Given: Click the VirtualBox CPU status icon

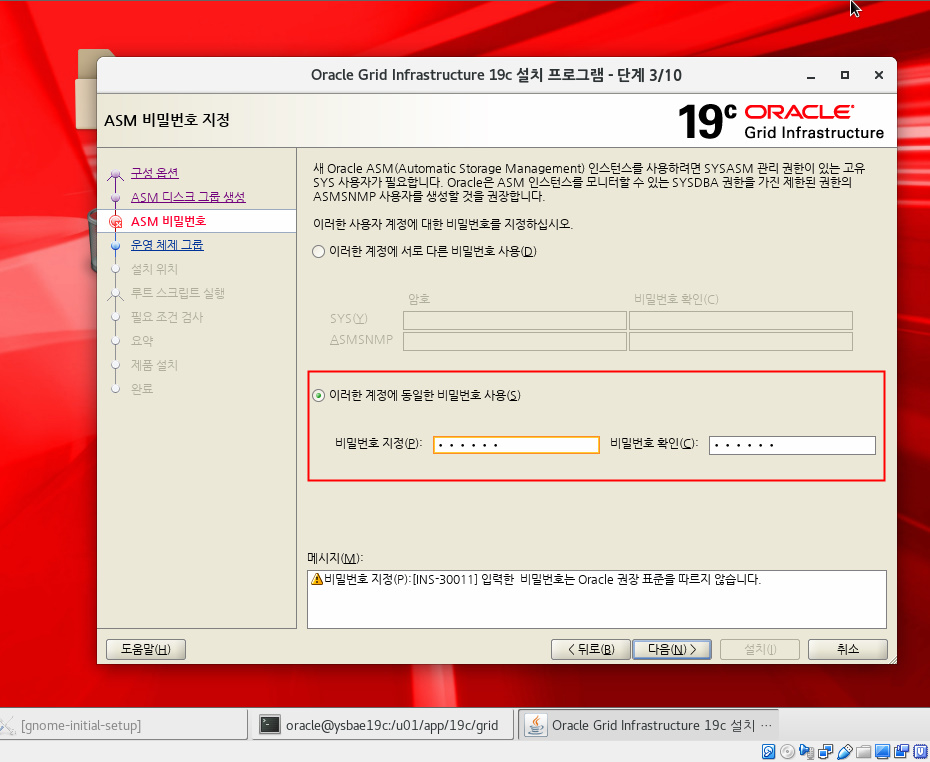Looking at the screenshot, I should (921, 751).
